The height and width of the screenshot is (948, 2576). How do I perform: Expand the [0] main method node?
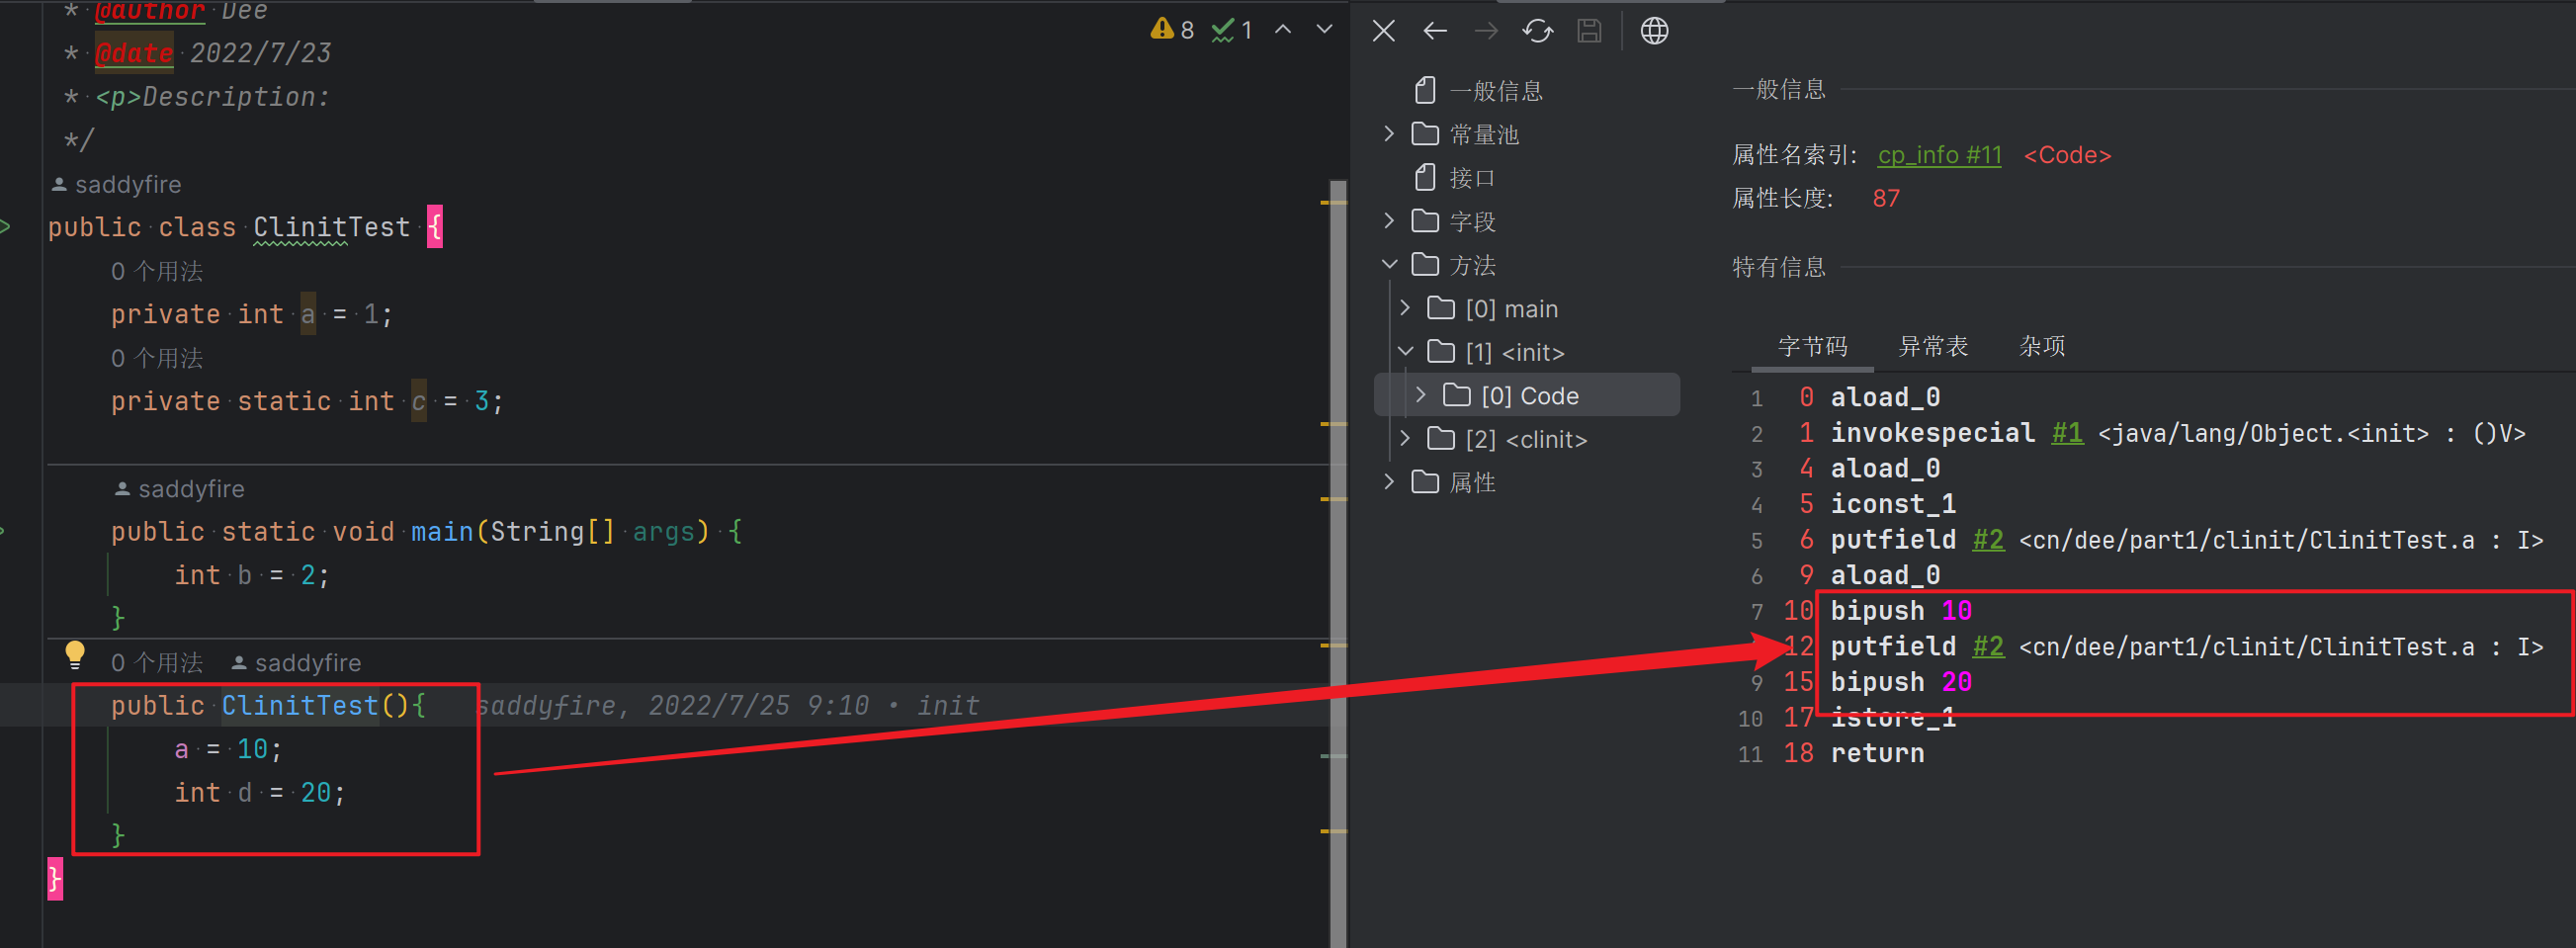click(1405, 308)
